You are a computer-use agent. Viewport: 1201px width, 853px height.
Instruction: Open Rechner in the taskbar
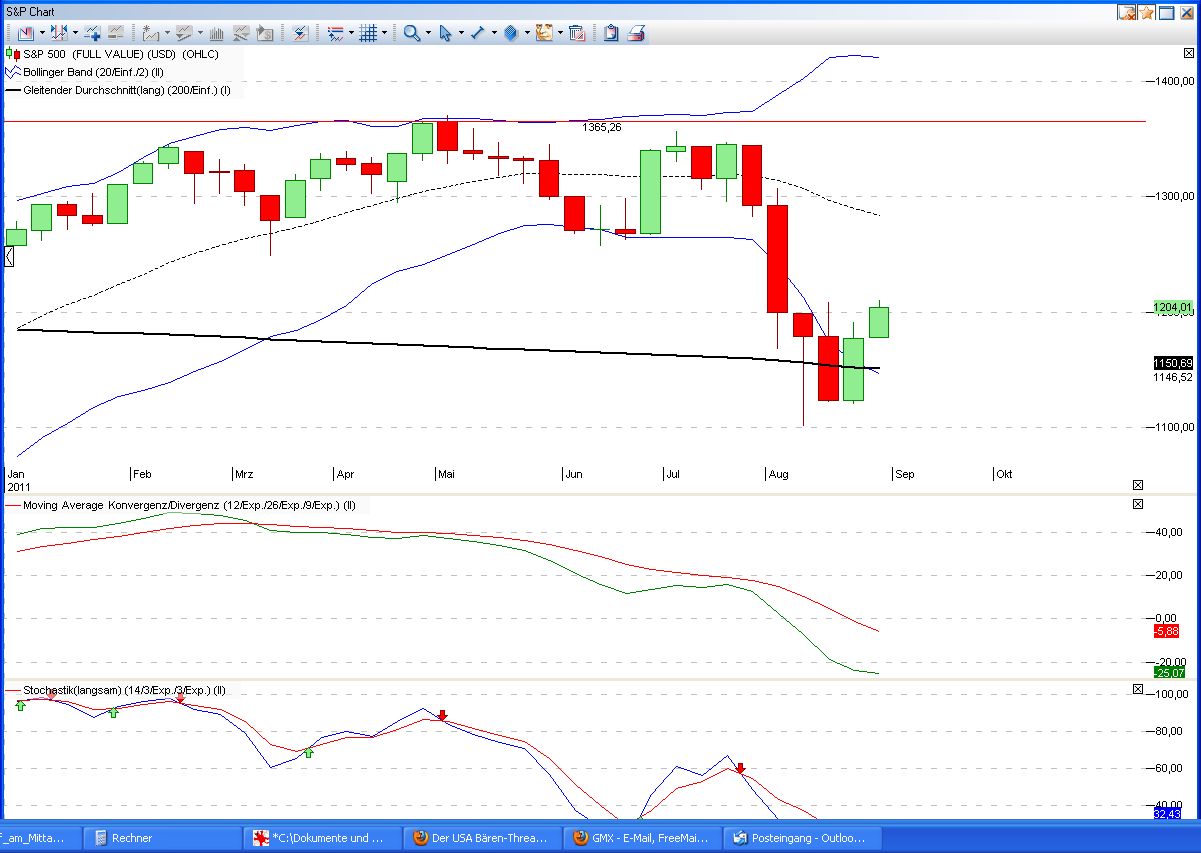pos(161,838)
